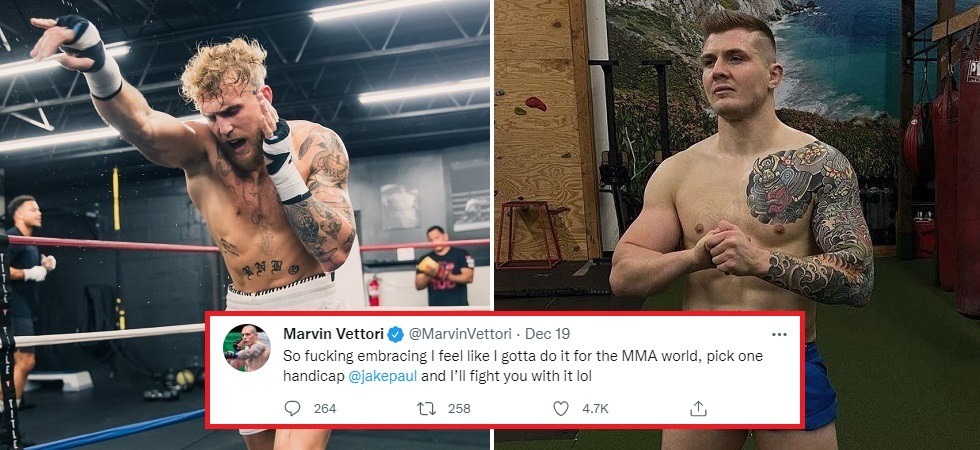980x450 pixels.
Task: Open the three-dot more options menu
Action: (x=779, y=334)
